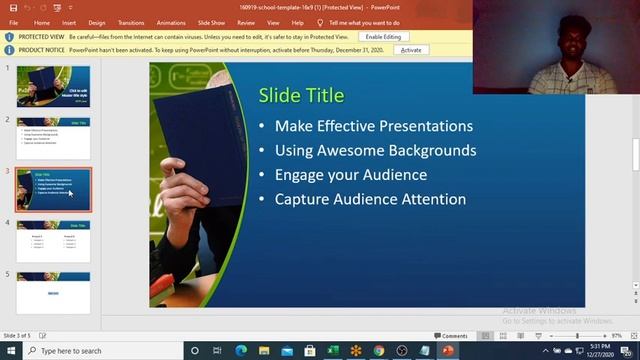Image resolution: width=640 pixels, height=360 pixels.
Task: Open the Design tab
Action: tap(97, 23)
